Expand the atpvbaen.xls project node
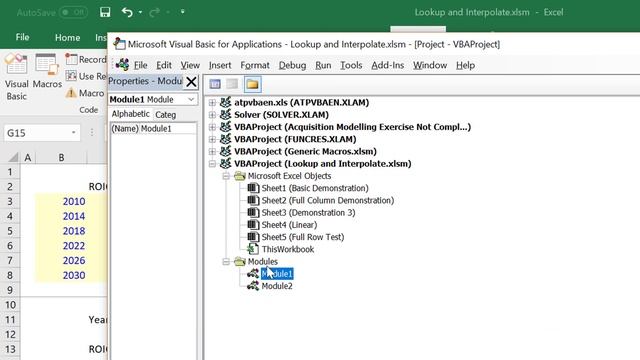The height and width of the screenshot is (360, 640). [x=212, y=102]
